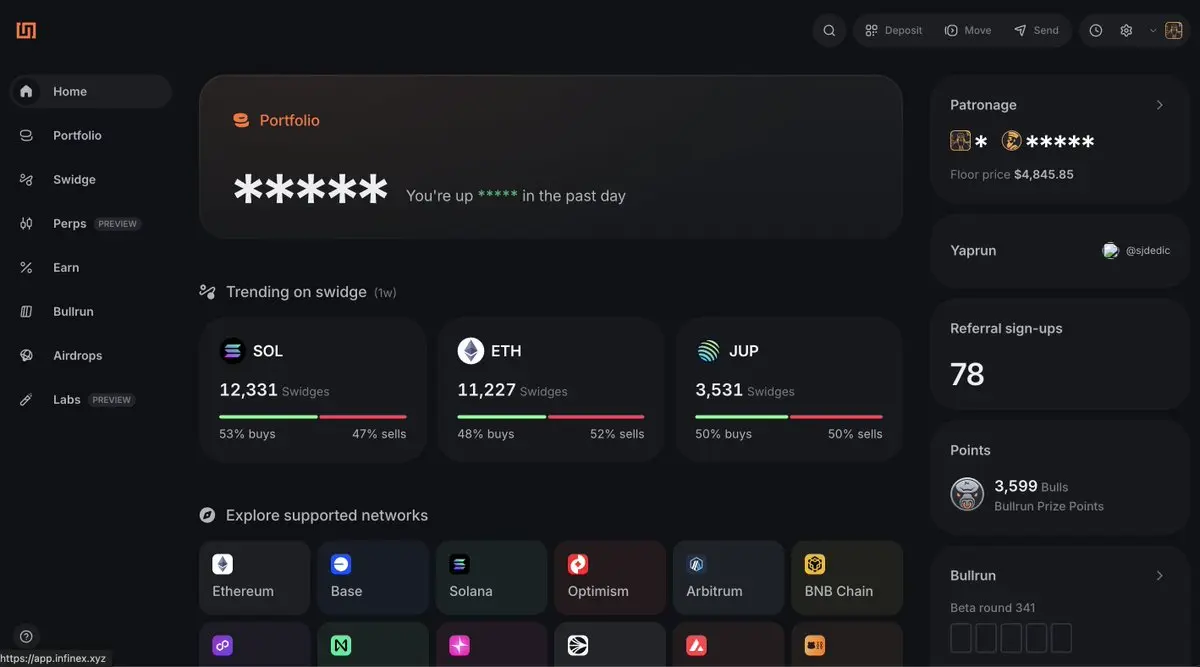Click the Referral sign-ups count 78
1200x667 pixels.
(967, 374)
